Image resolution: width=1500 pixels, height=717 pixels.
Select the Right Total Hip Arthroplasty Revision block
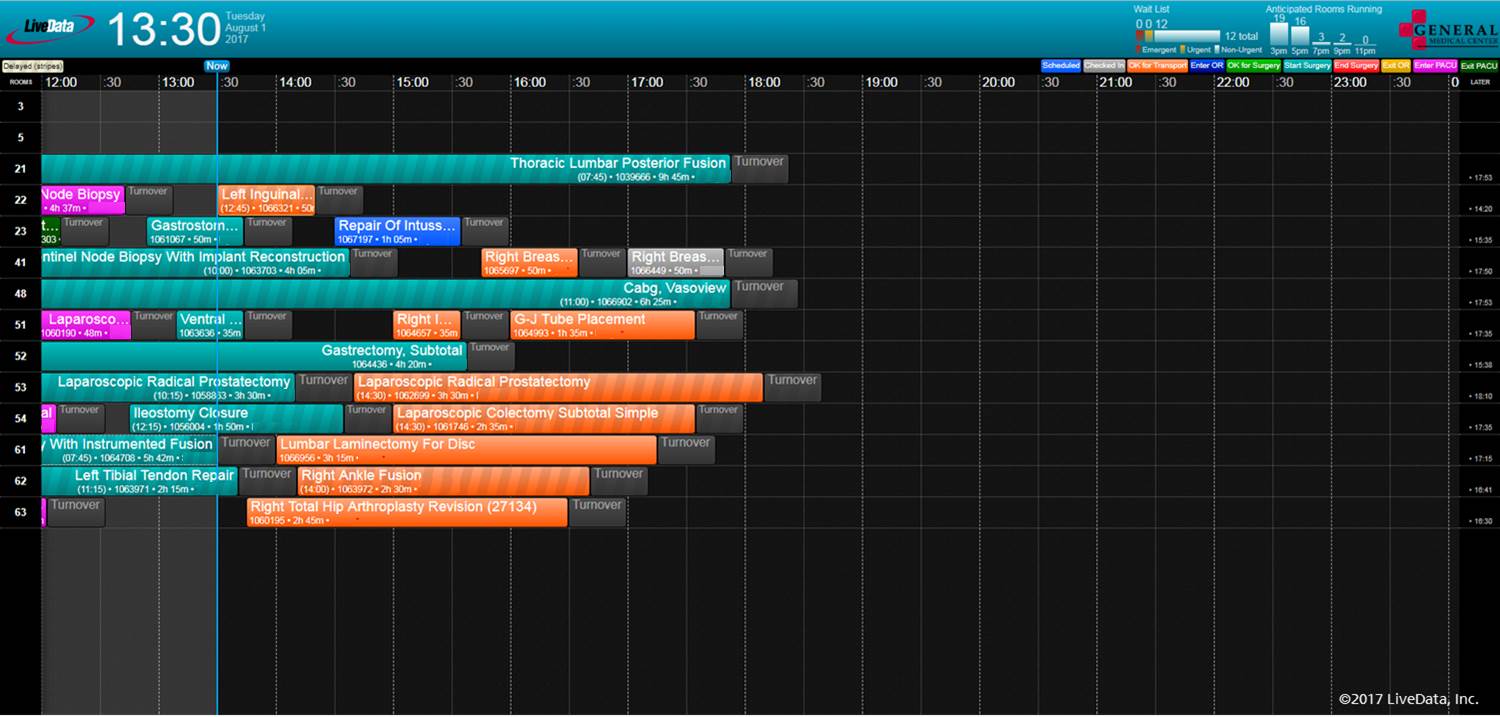pos(405,512)
